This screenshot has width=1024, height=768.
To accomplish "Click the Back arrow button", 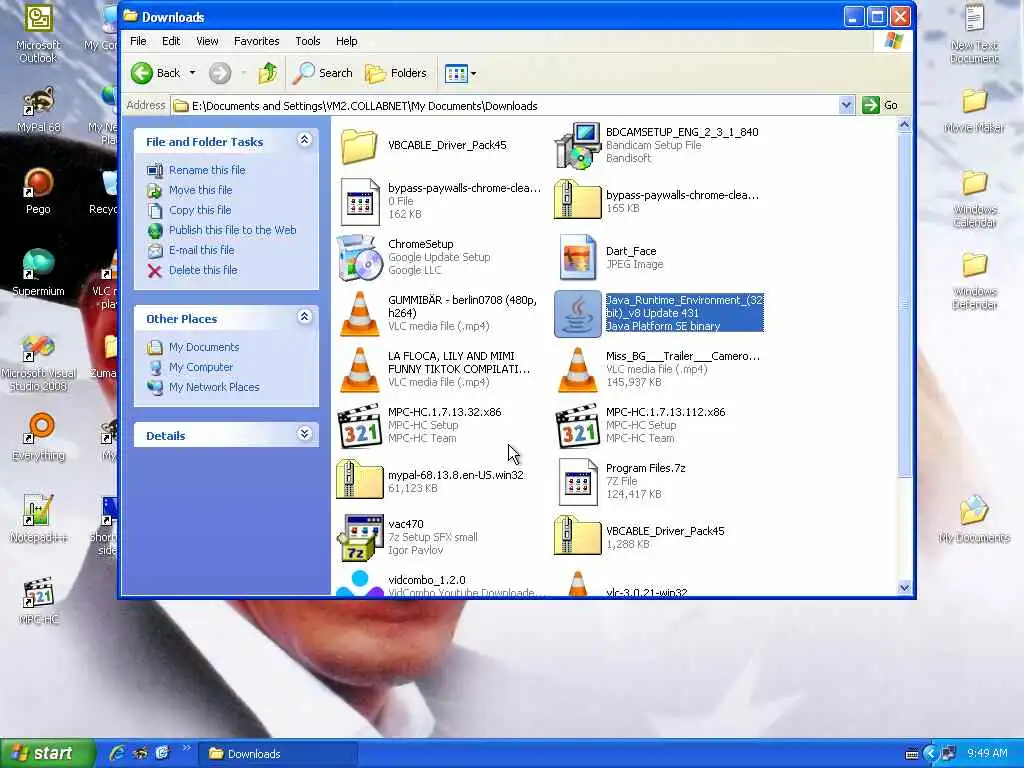I will pyautogui.click(x=156, y=73).
